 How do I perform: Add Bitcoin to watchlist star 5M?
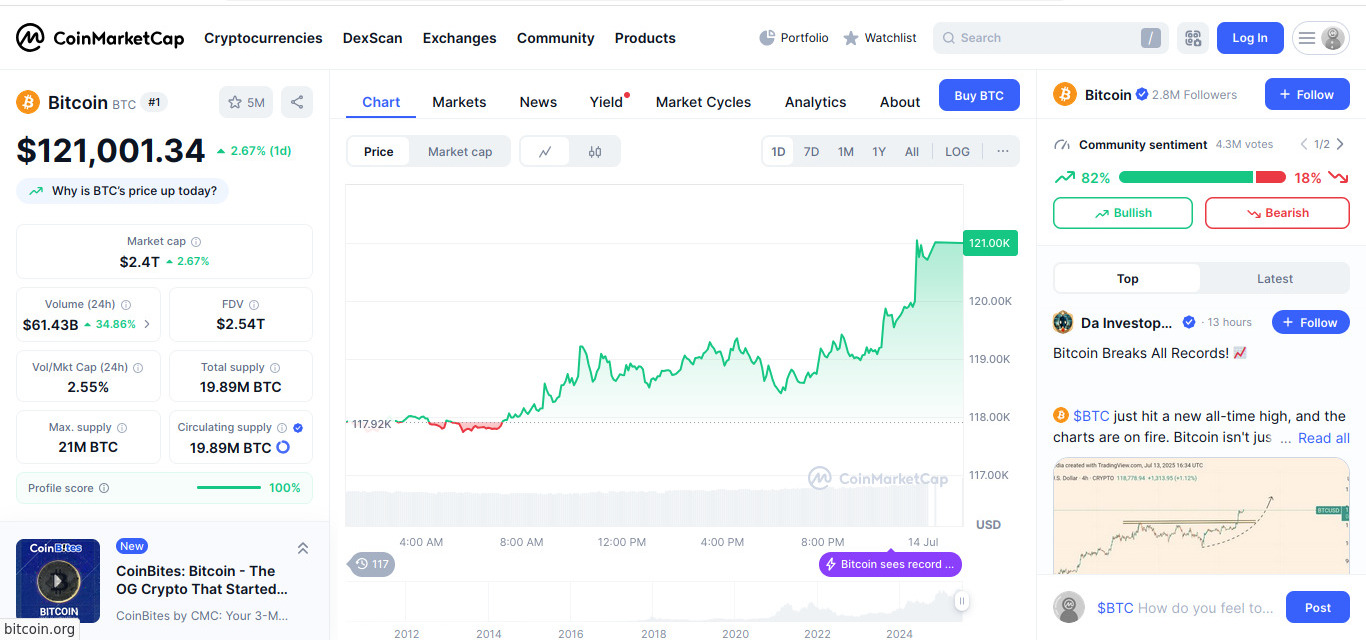(x=246, y=102)
